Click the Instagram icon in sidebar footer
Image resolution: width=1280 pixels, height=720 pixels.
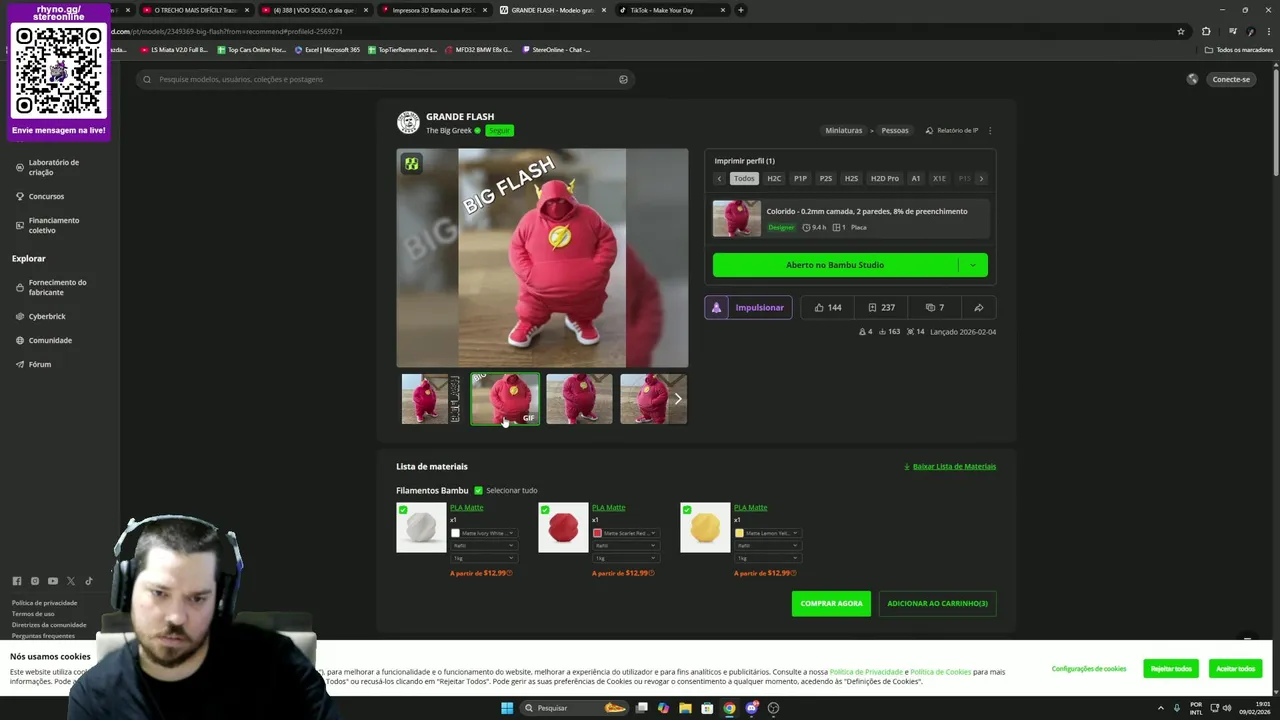[x=34, y=581]
